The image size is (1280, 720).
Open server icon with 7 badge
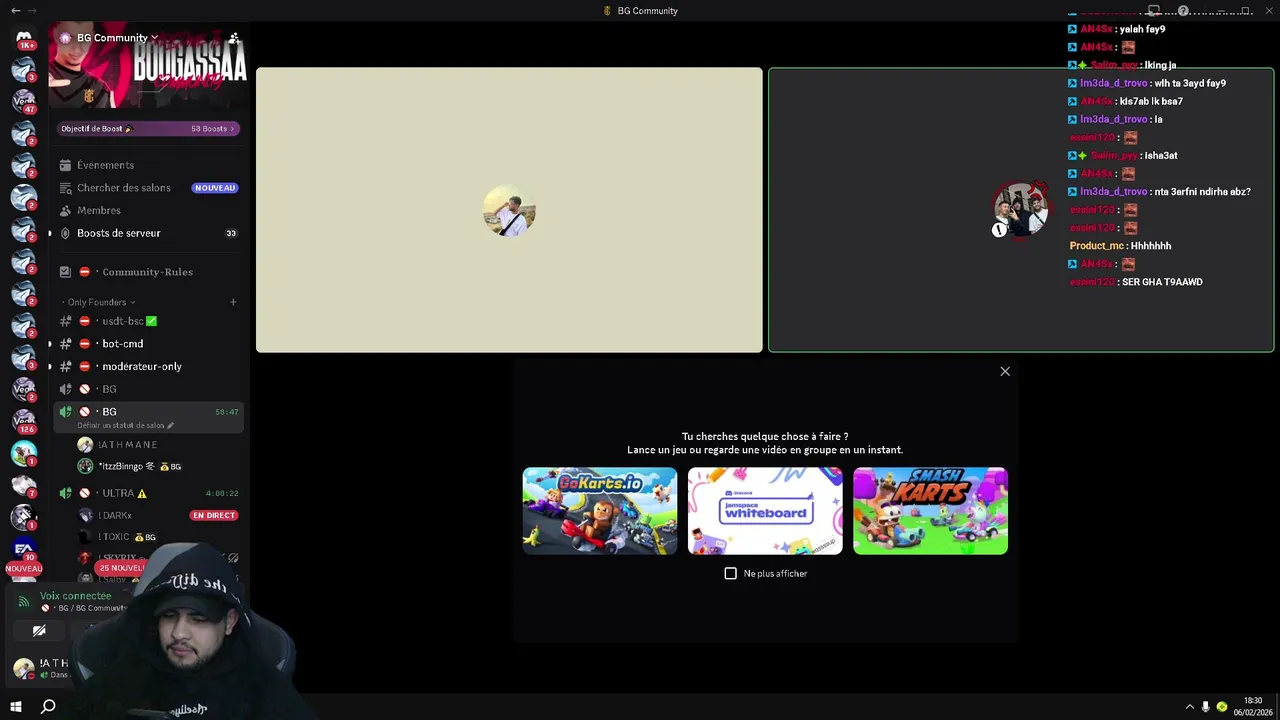tap(24, 485)
